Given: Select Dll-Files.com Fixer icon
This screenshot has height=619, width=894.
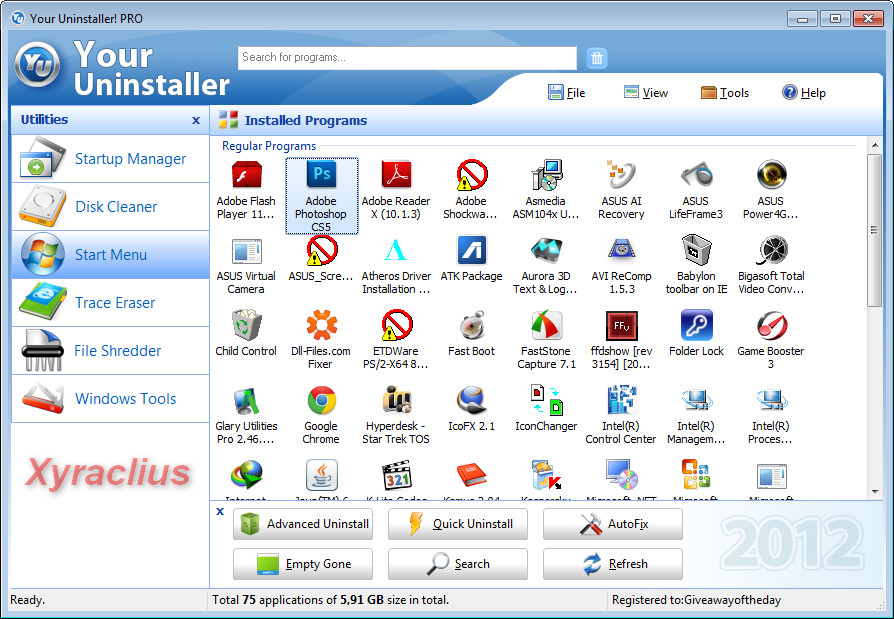Looking at the screenshot, I should coord(322,325).
